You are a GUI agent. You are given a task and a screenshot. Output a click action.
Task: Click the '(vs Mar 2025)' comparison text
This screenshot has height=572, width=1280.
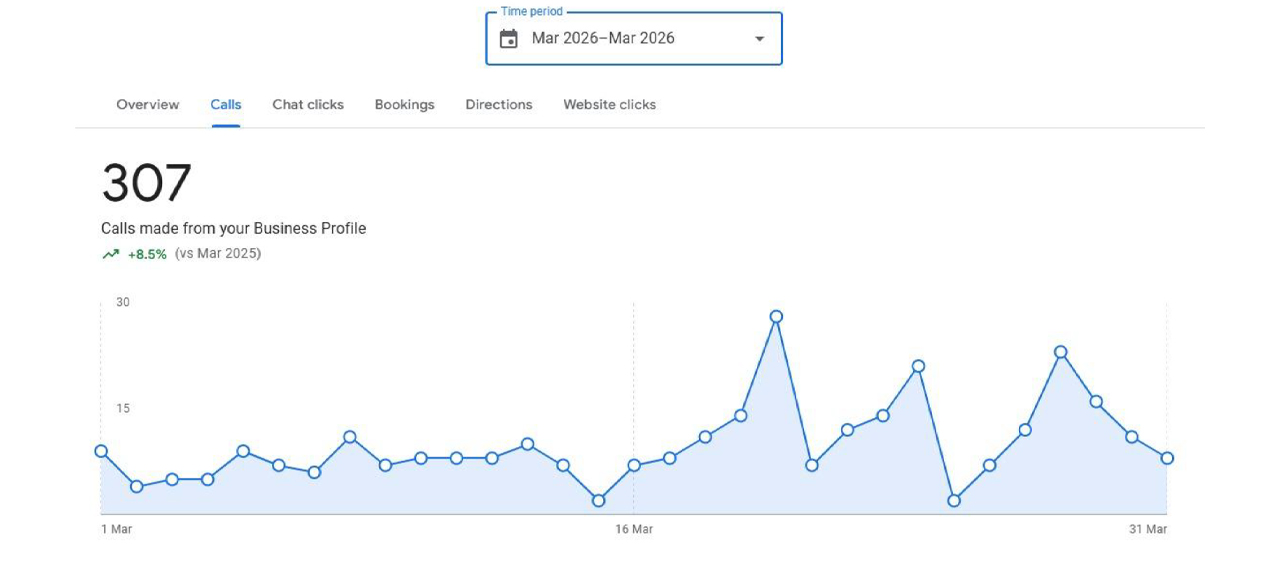pyautogui.click(x=218, y=254)
